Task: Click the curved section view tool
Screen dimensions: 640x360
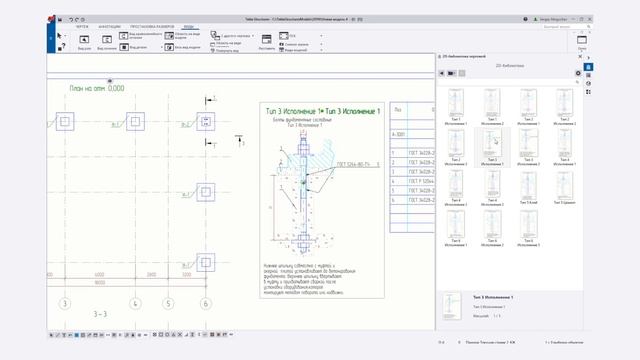Action: 140,36
